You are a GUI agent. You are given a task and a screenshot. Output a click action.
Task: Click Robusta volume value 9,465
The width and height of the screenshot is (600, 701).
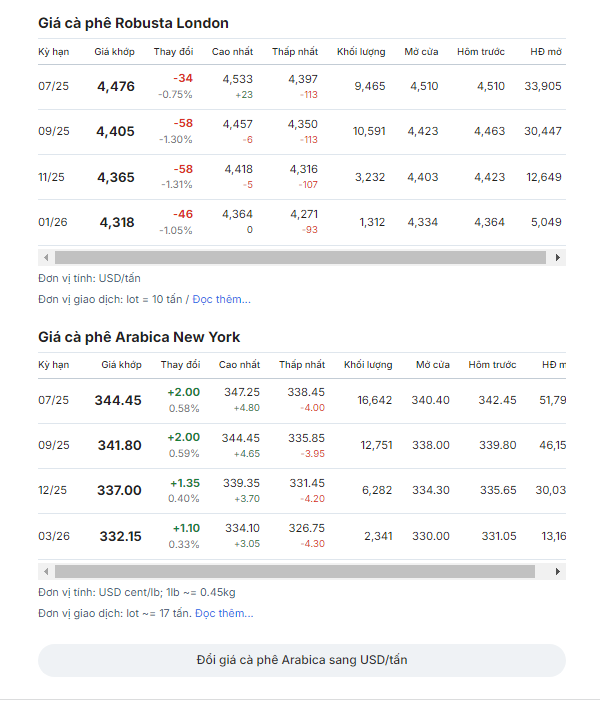pyautogui.click(x=370, y=86)
